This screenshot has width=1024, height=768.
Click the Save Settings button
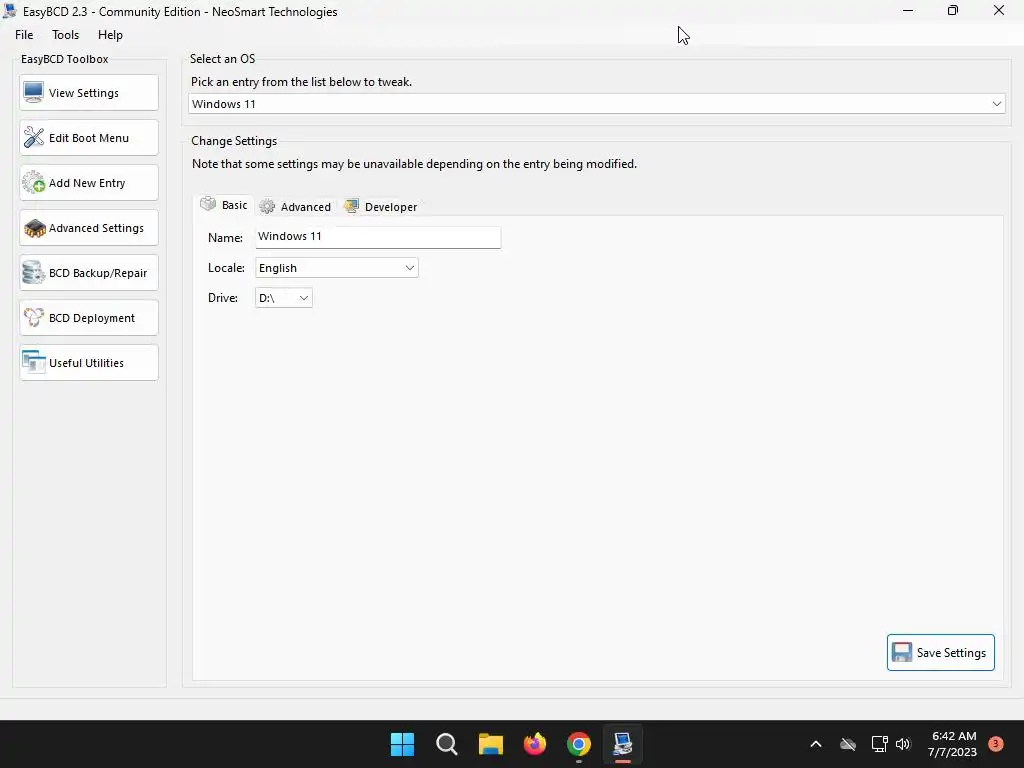[940, 652]
